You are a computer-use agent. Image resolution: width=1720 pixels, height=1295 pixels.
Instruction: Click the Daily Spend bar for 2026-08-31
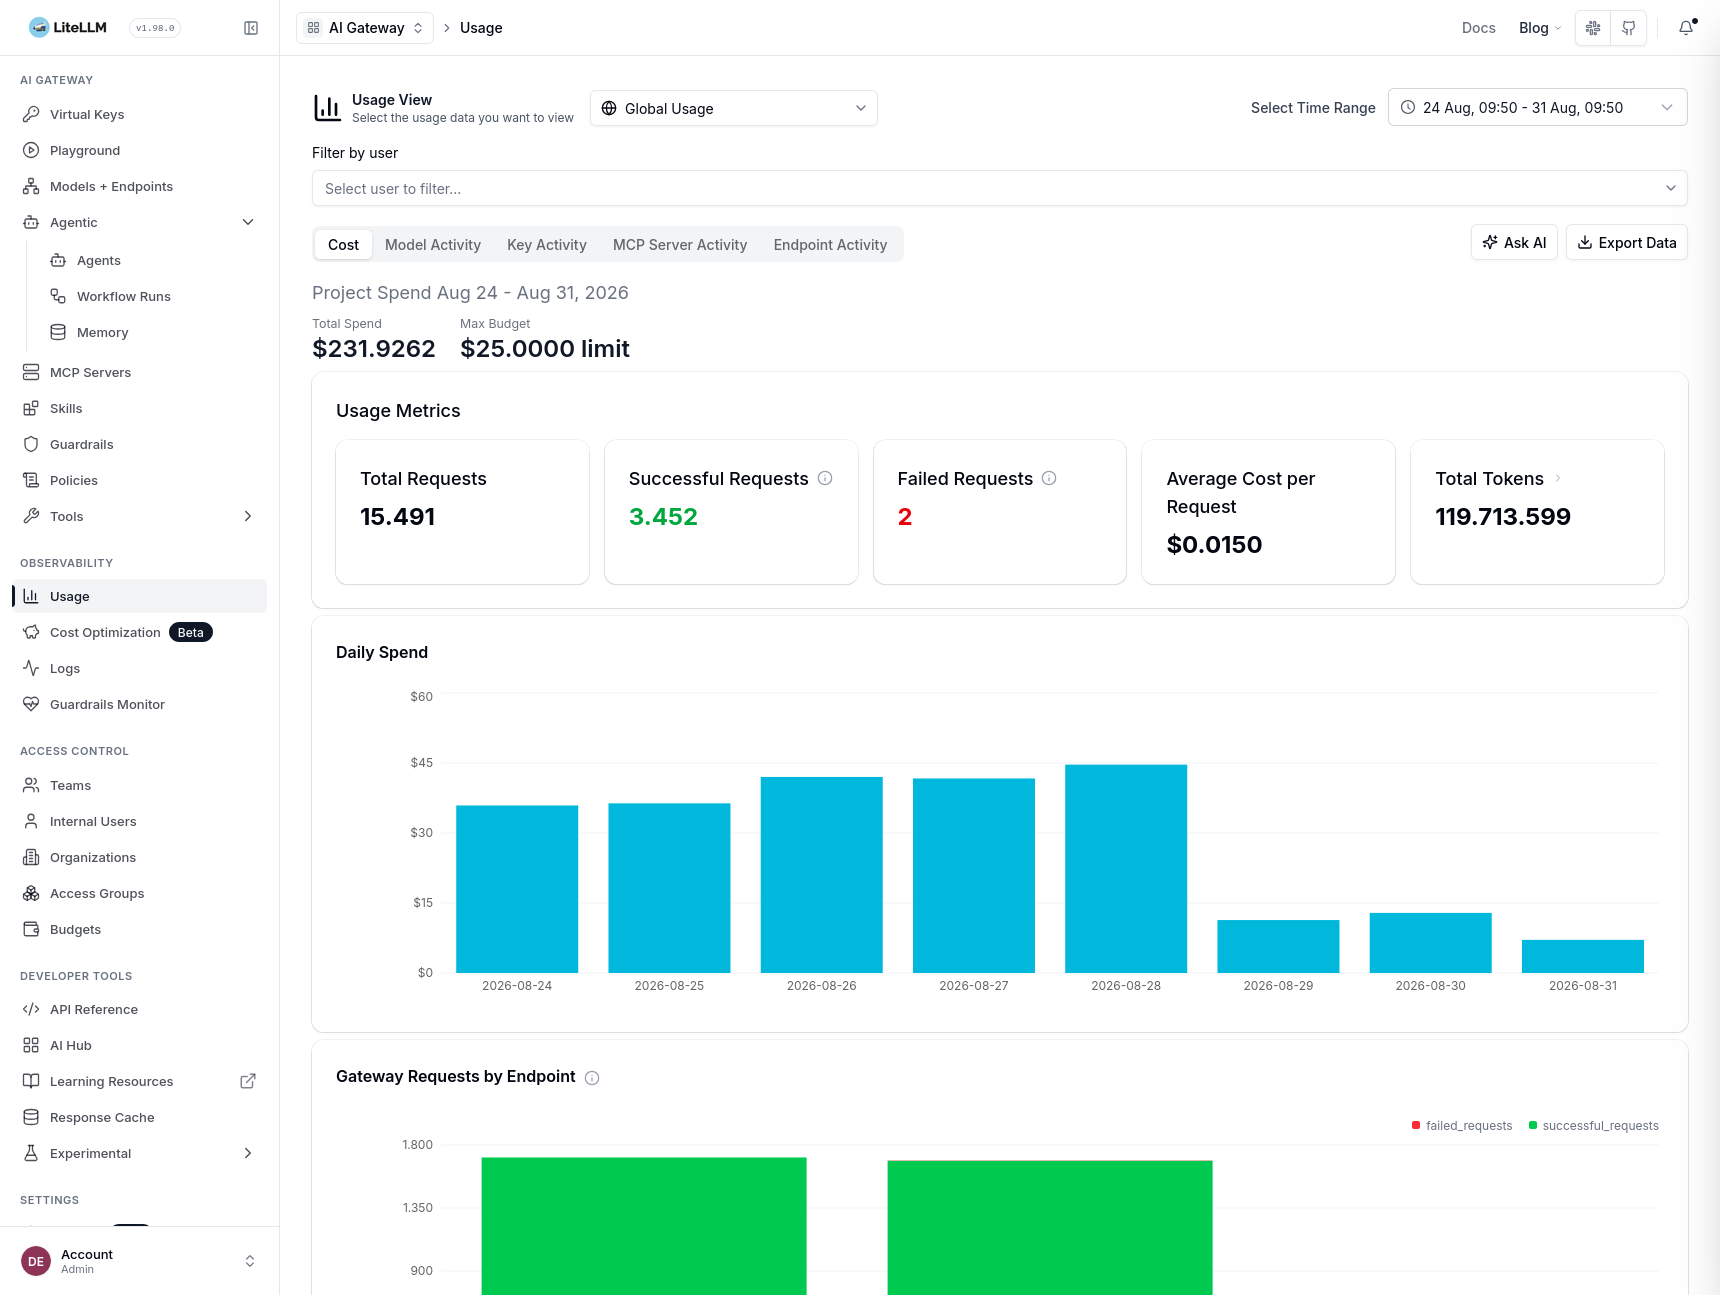(1583, 956)
